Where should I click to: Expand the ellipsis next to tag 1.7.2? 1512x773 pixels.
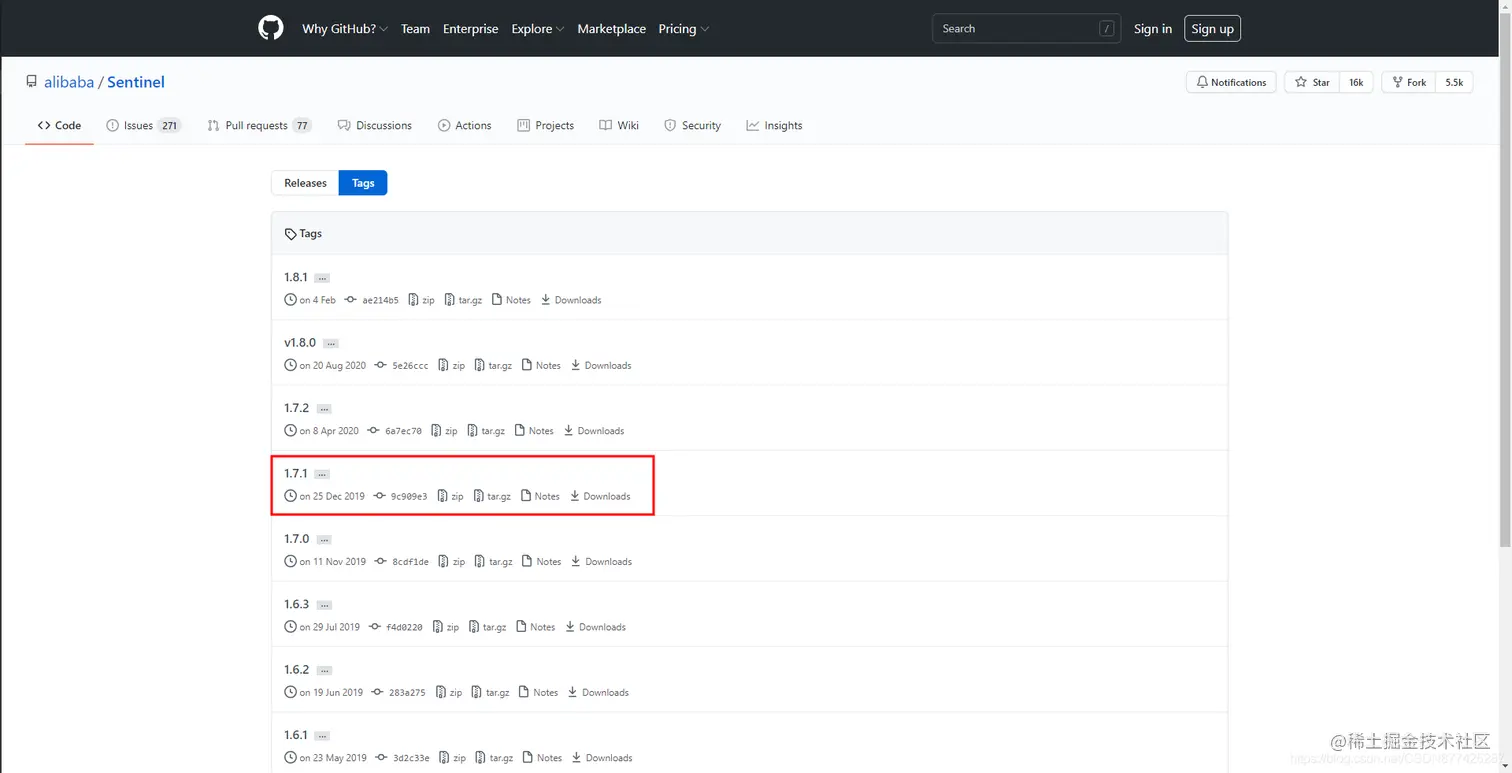point(323,409)
